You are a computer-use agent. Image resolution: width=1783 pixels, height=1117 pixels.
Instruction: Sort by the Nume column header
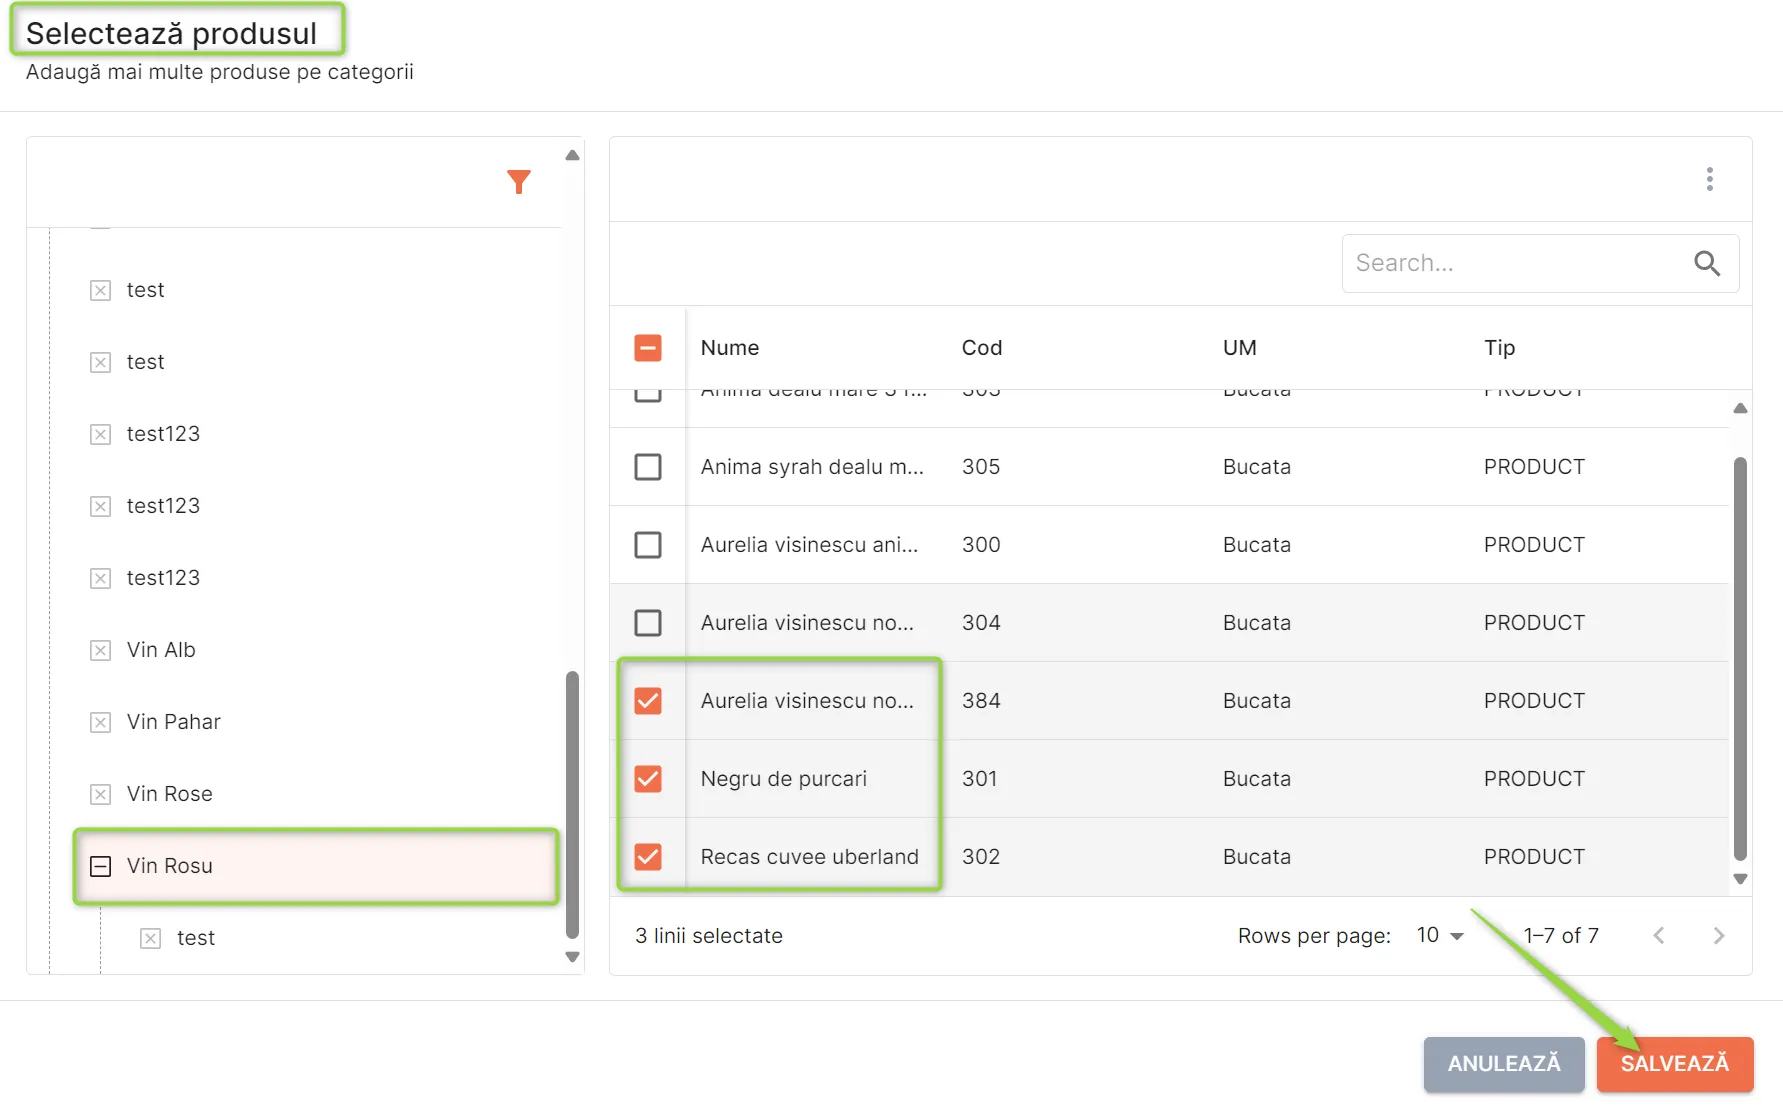point(730,348)
